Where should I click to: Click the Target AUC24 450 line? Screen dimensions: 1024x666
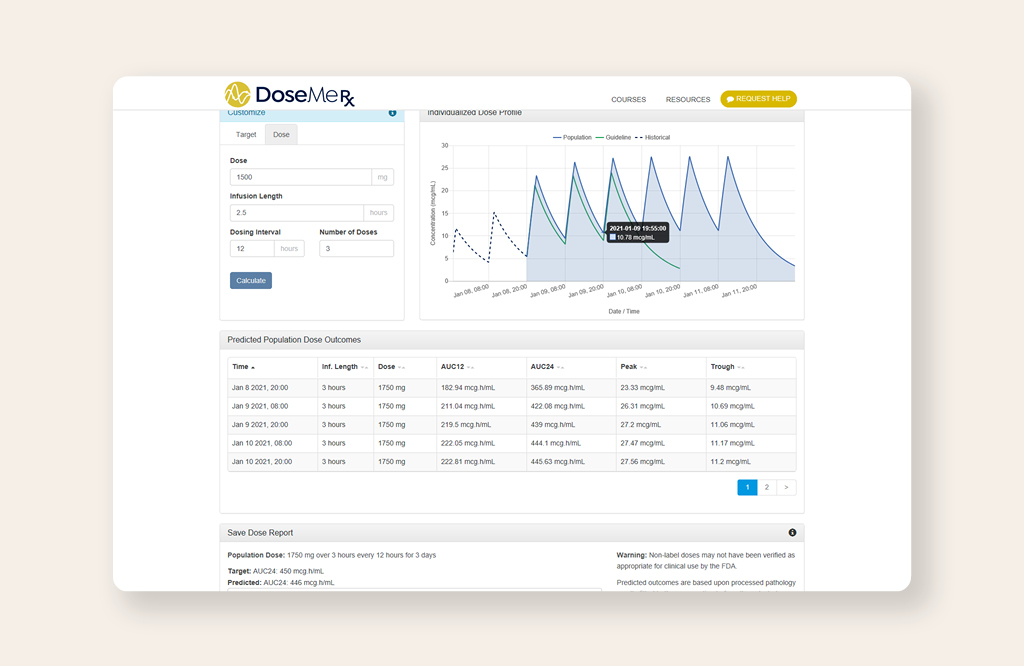pos(276,571)
